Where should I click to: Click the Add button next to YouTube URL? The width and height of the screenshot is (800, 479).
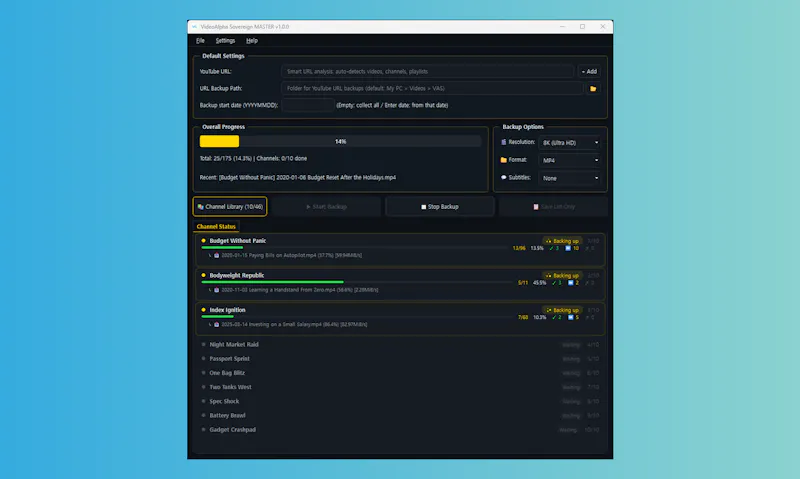tap(589, 71)
